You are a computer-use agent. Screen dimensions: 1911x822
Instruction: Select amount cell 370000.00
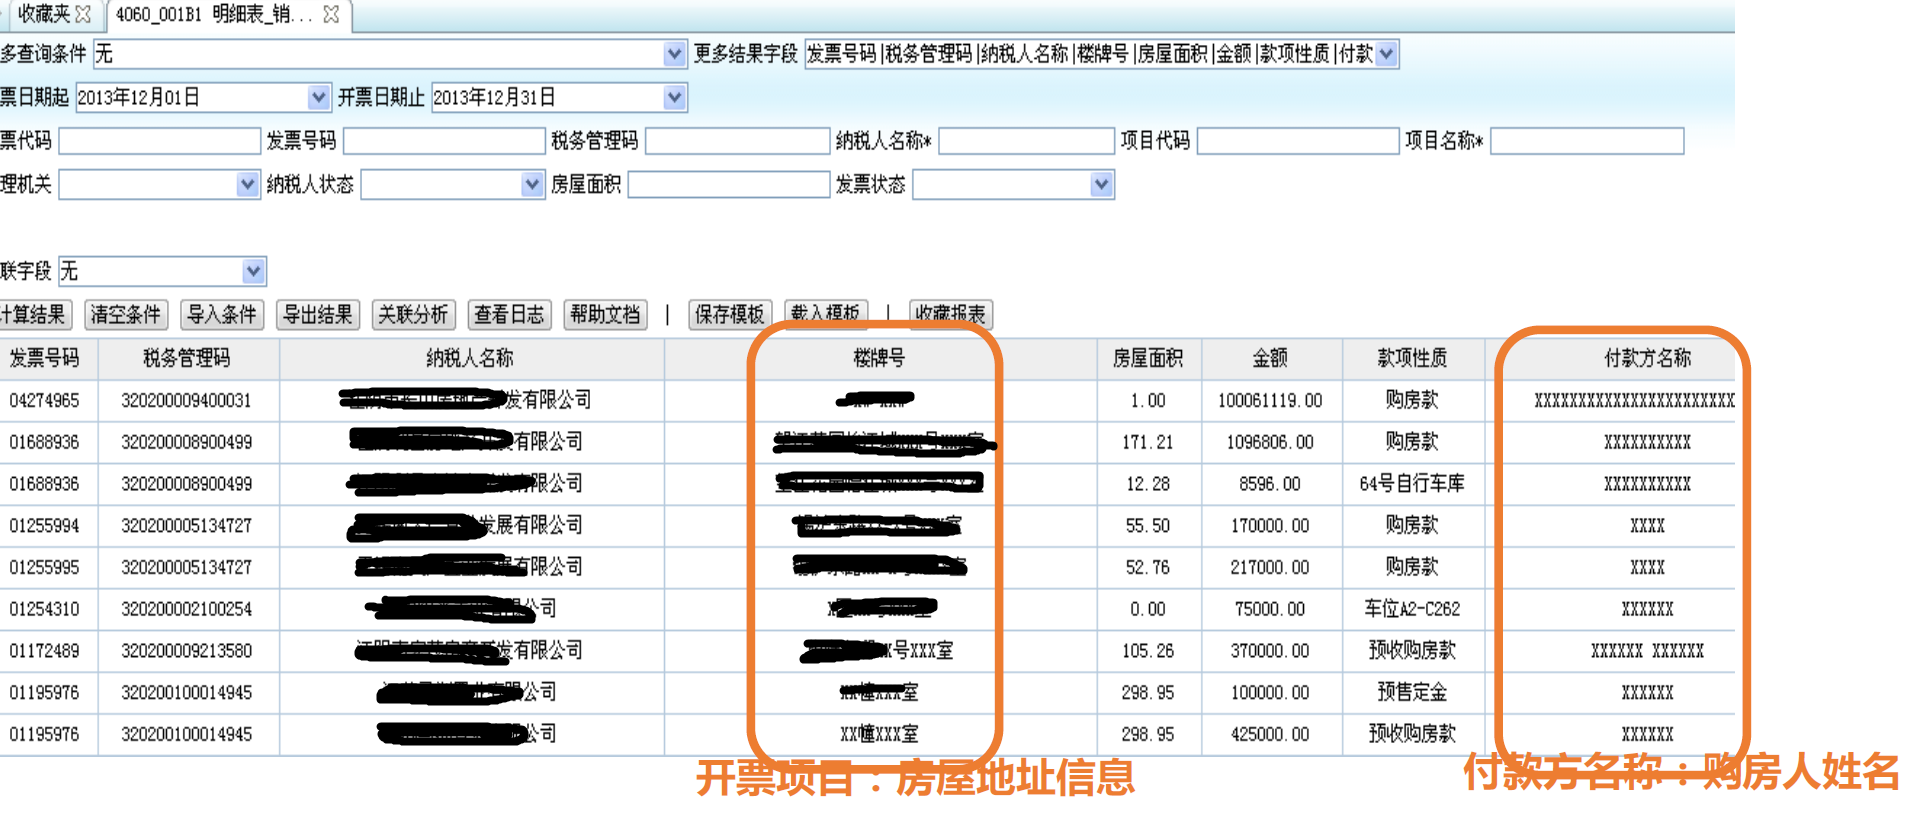1270,651
